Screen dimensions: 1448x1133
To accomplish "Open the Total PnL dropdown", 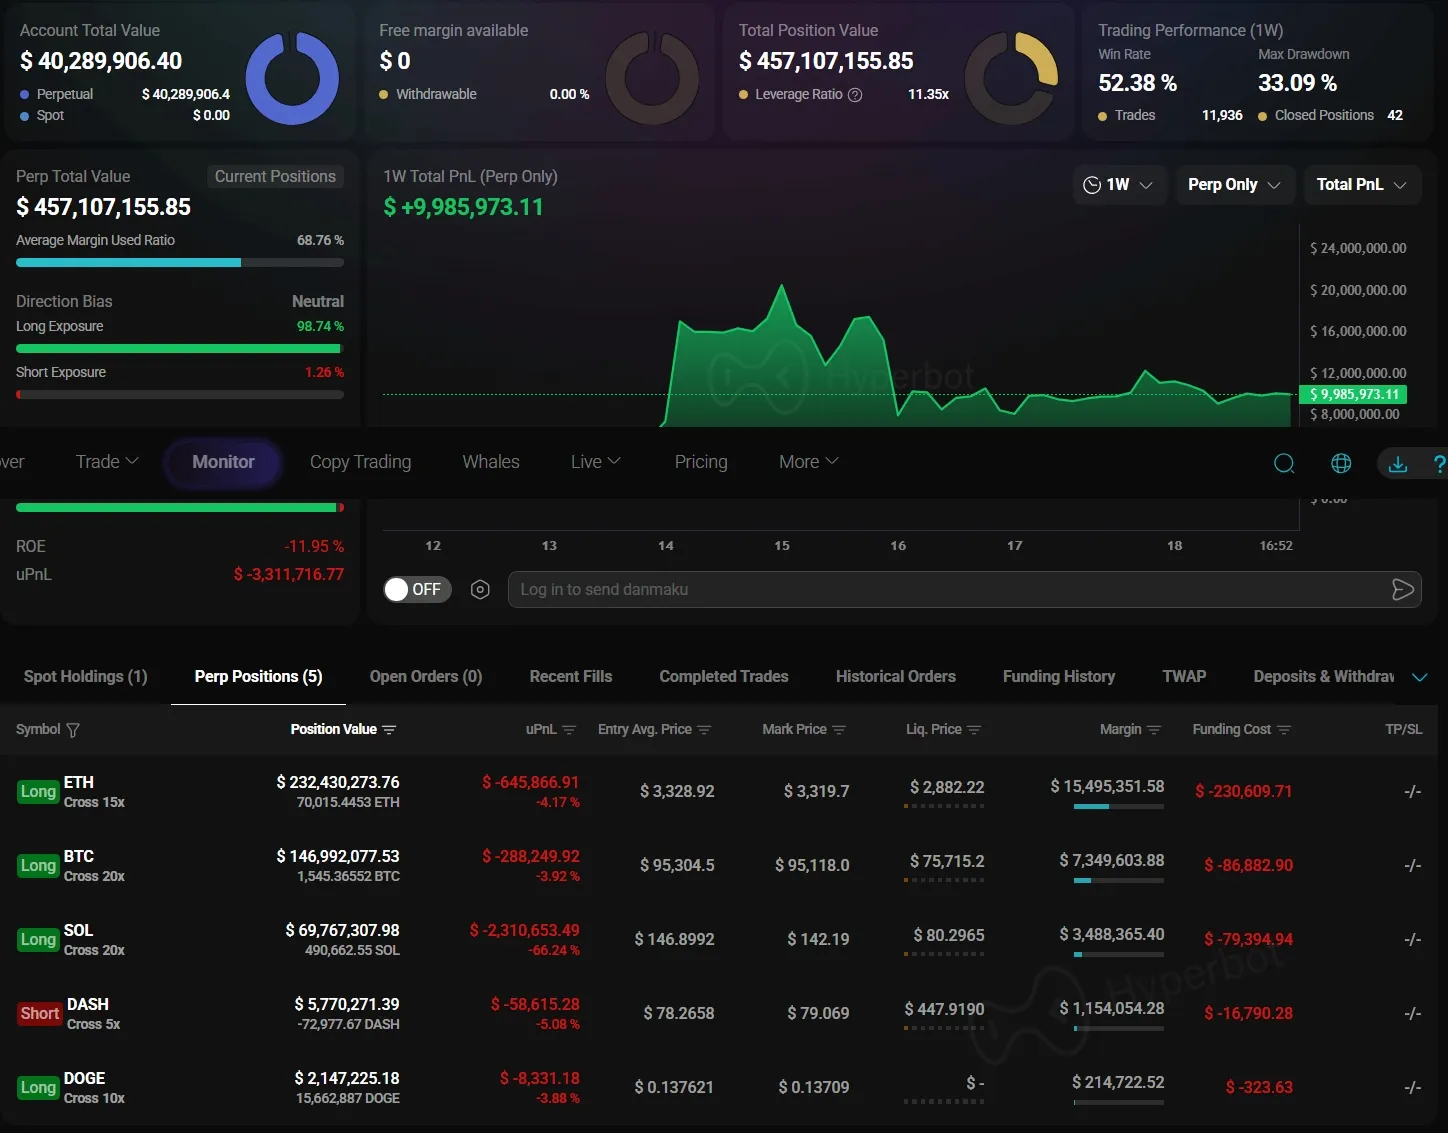I will 1360,184.
